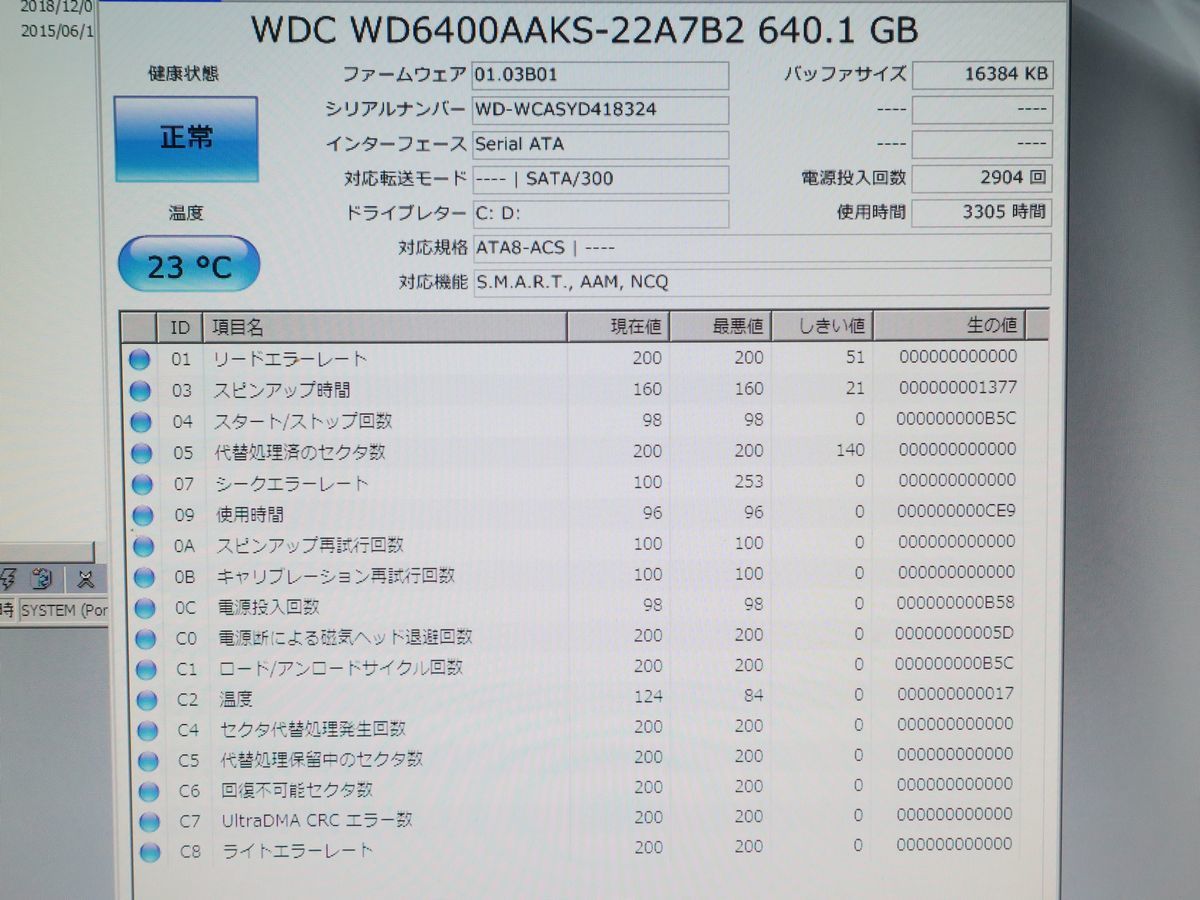The height and width of the screenshot is (900, 1200).
Task: Click the SYSTEM (Por status cell in background window
Action: (63, 610)
